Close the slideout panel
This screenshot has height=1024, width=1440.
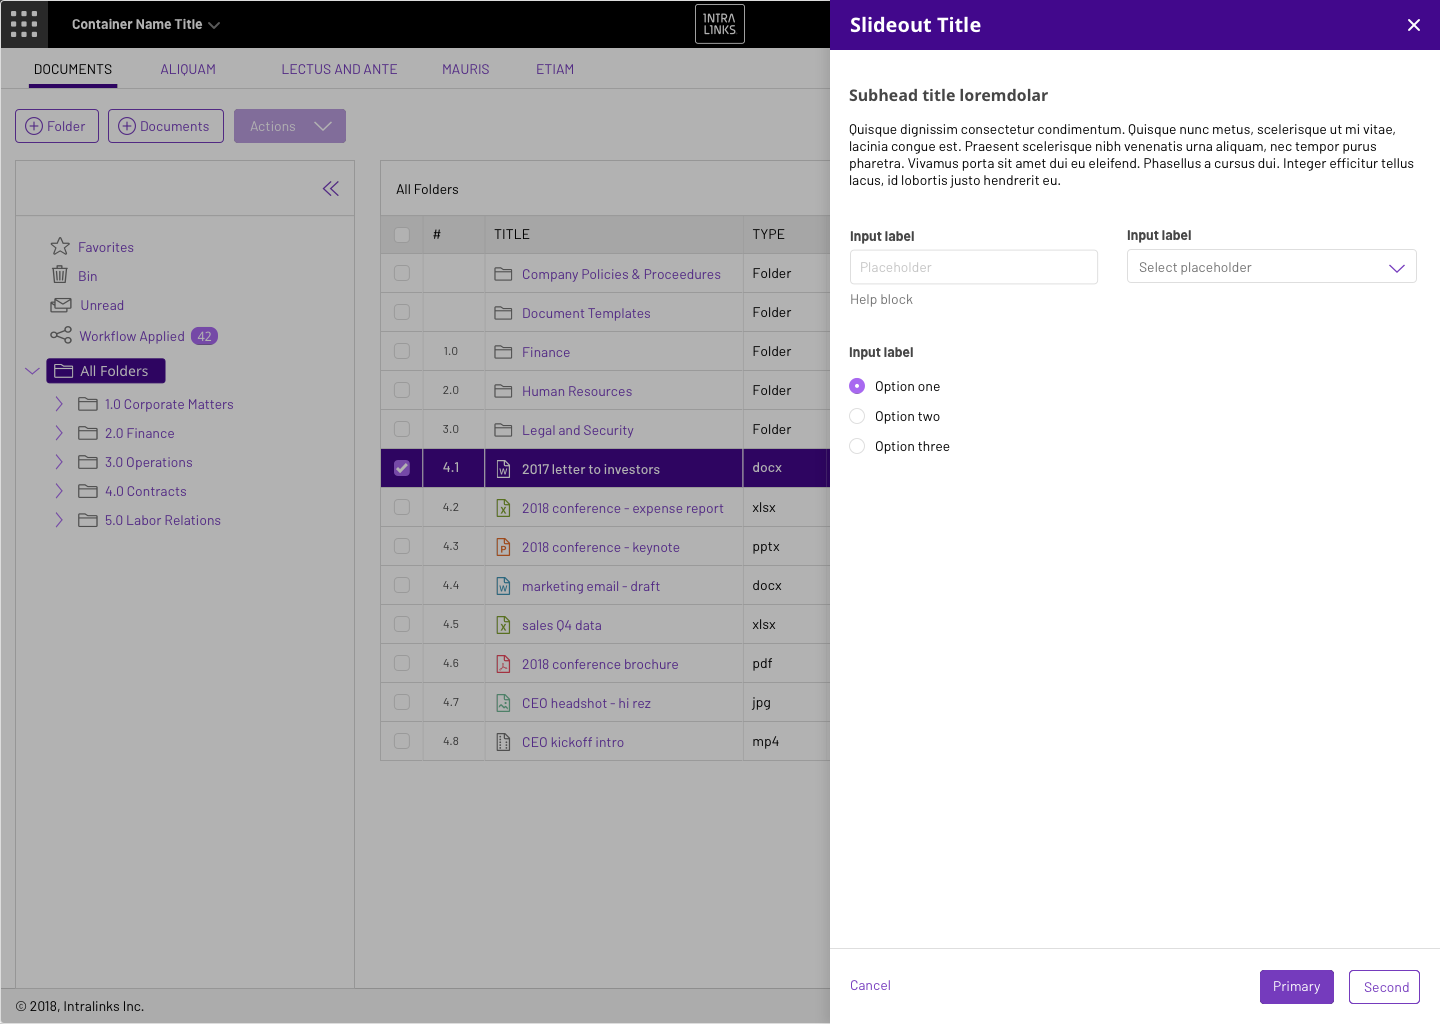[x=1414, y=25]
